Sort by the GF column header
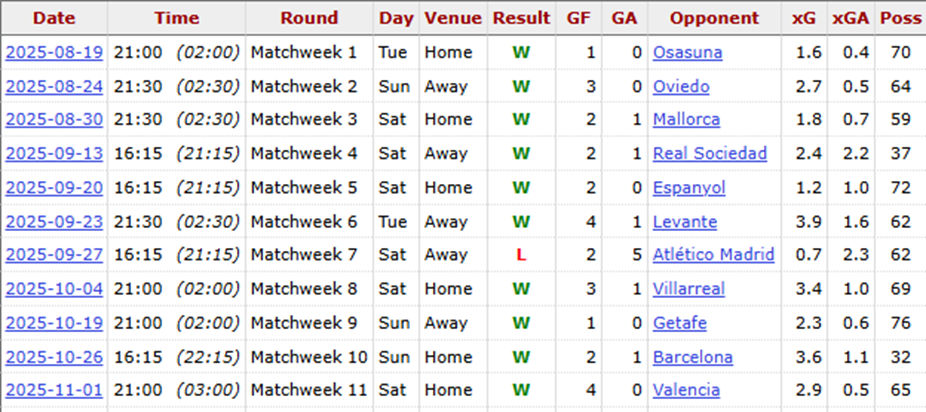 (x=578, y=18)
